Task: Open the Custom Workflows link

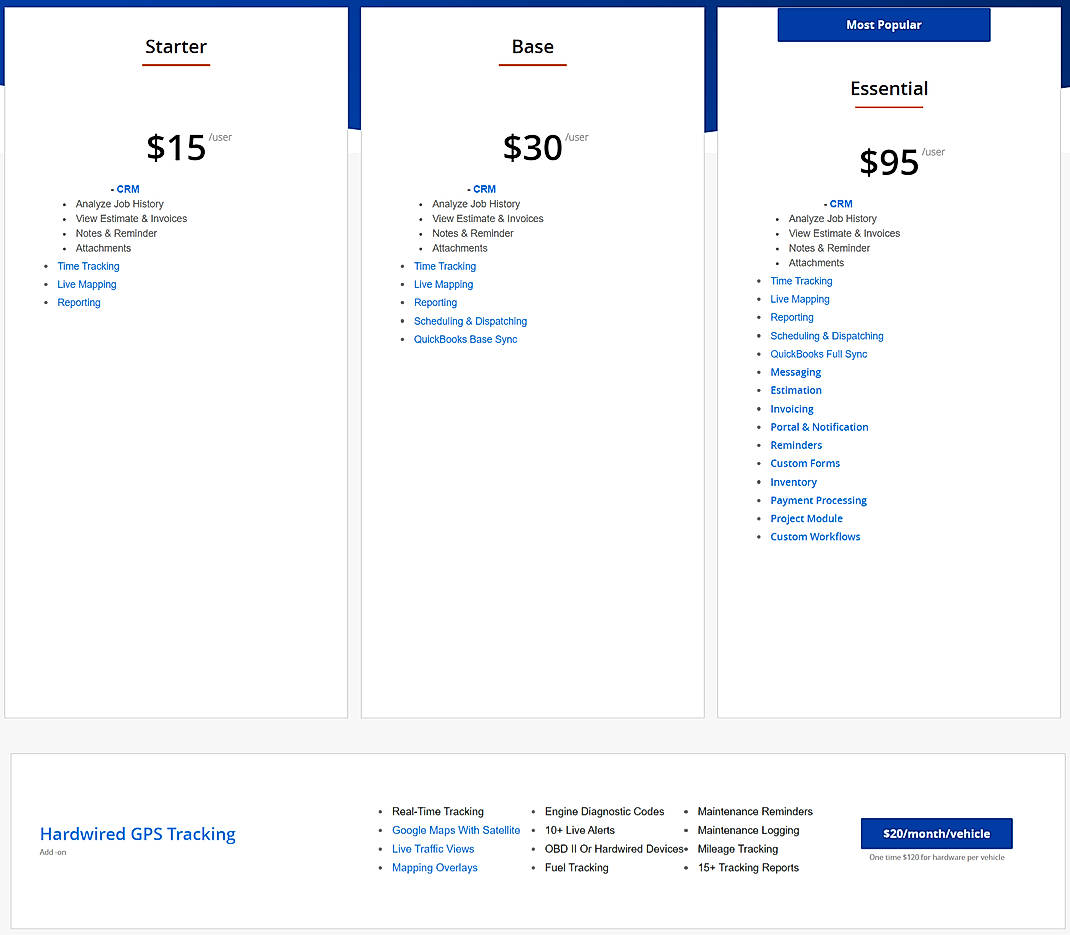Action: coord(815,536)
